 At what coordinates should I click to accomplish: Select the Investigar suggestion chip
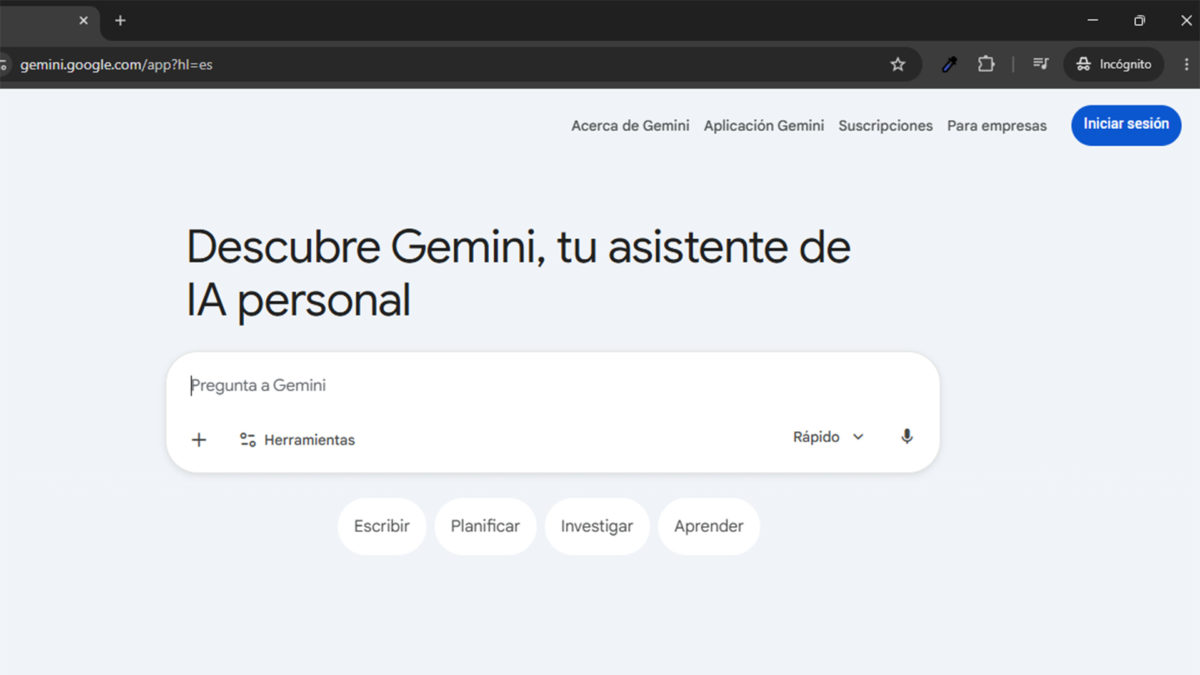click(x=597, y=526)
